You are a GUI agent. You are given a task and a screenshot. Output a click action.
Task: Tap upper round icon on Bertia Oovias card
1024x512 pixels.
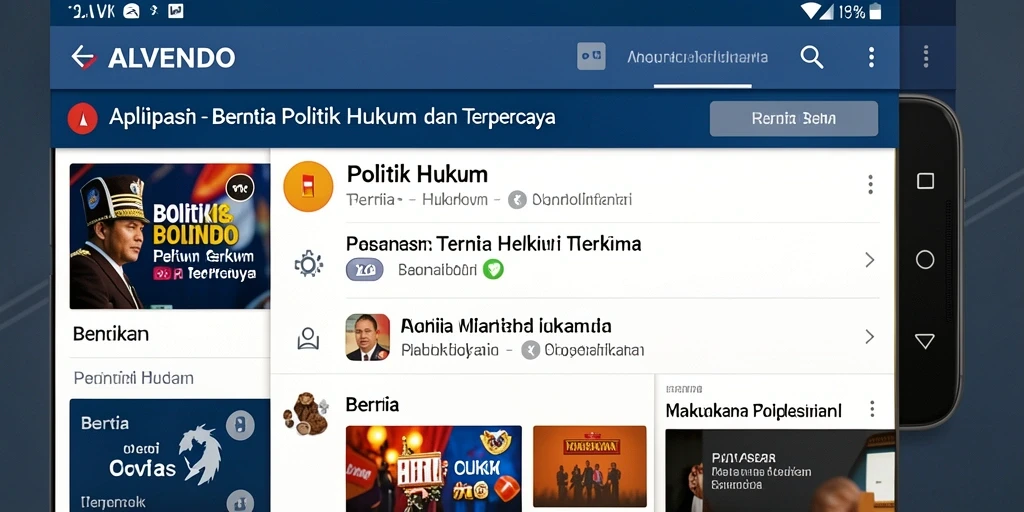click(x=240, y=425)
